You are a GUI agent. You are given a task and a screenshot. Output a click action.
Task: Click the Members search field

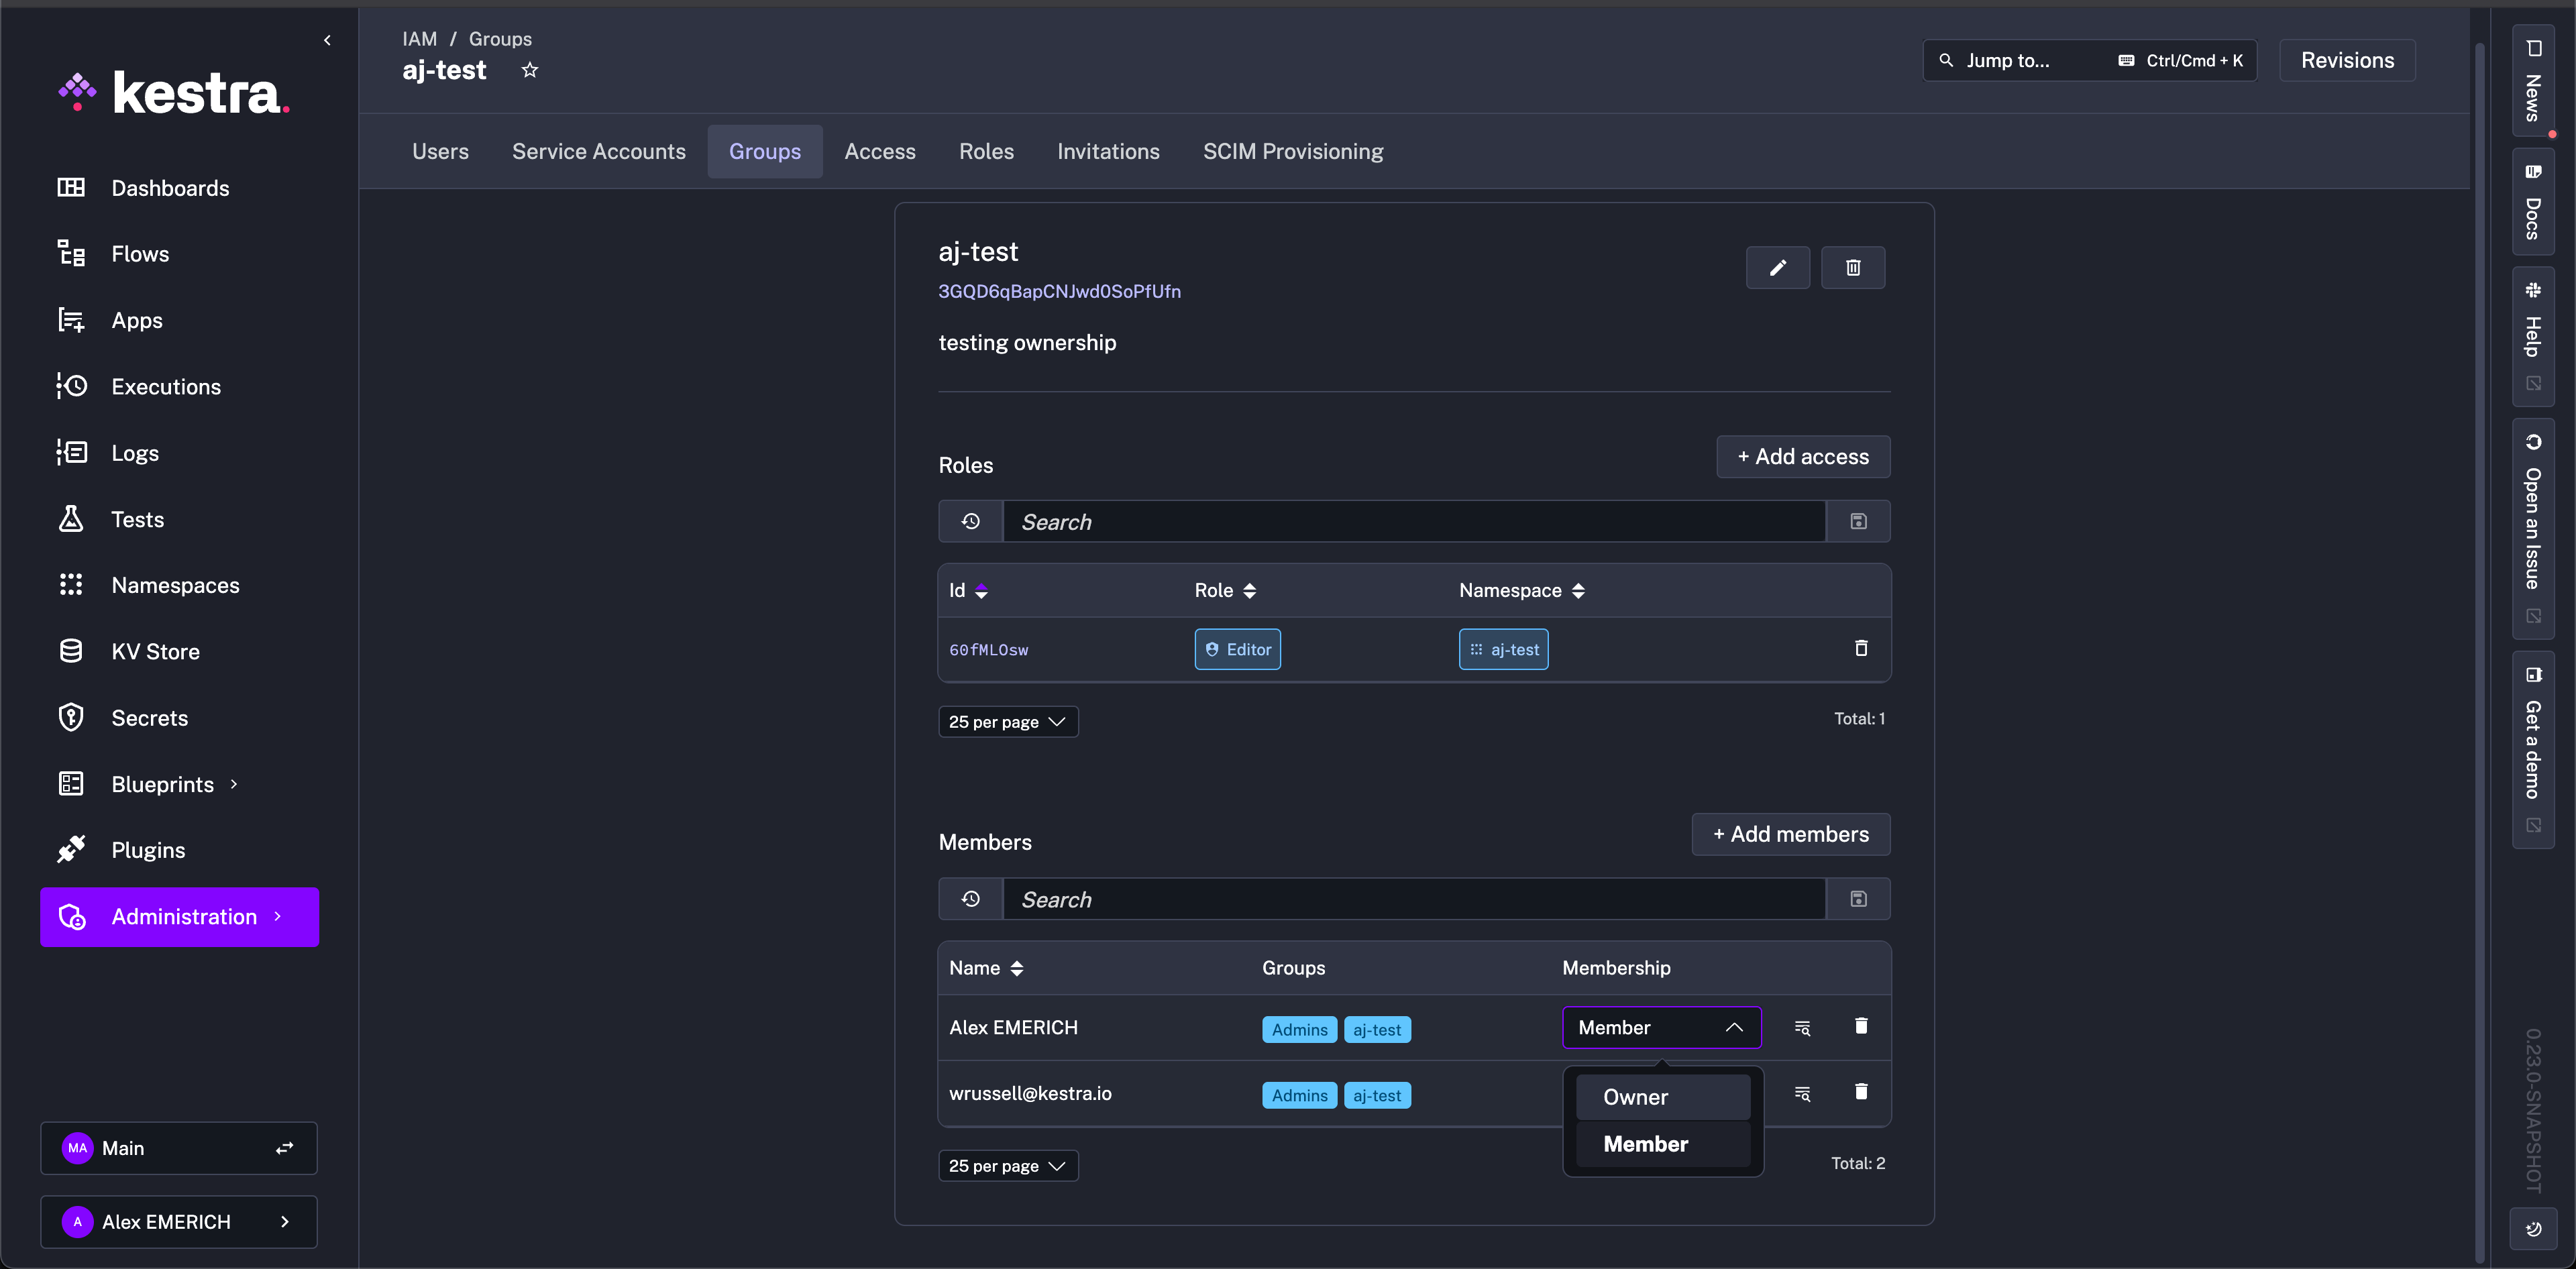click(1412, 899)
